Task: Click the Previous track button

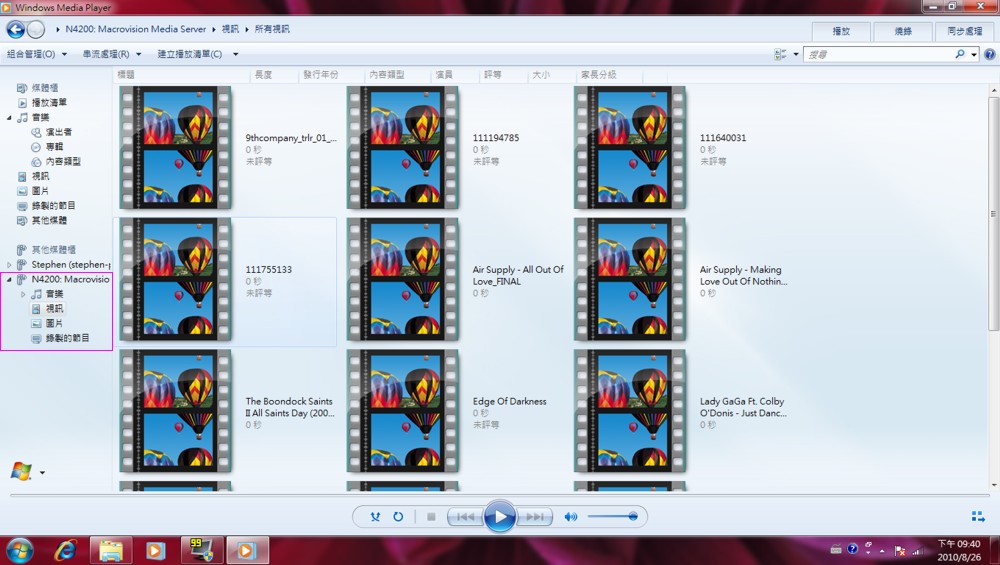Action: [x=465, y=517]
